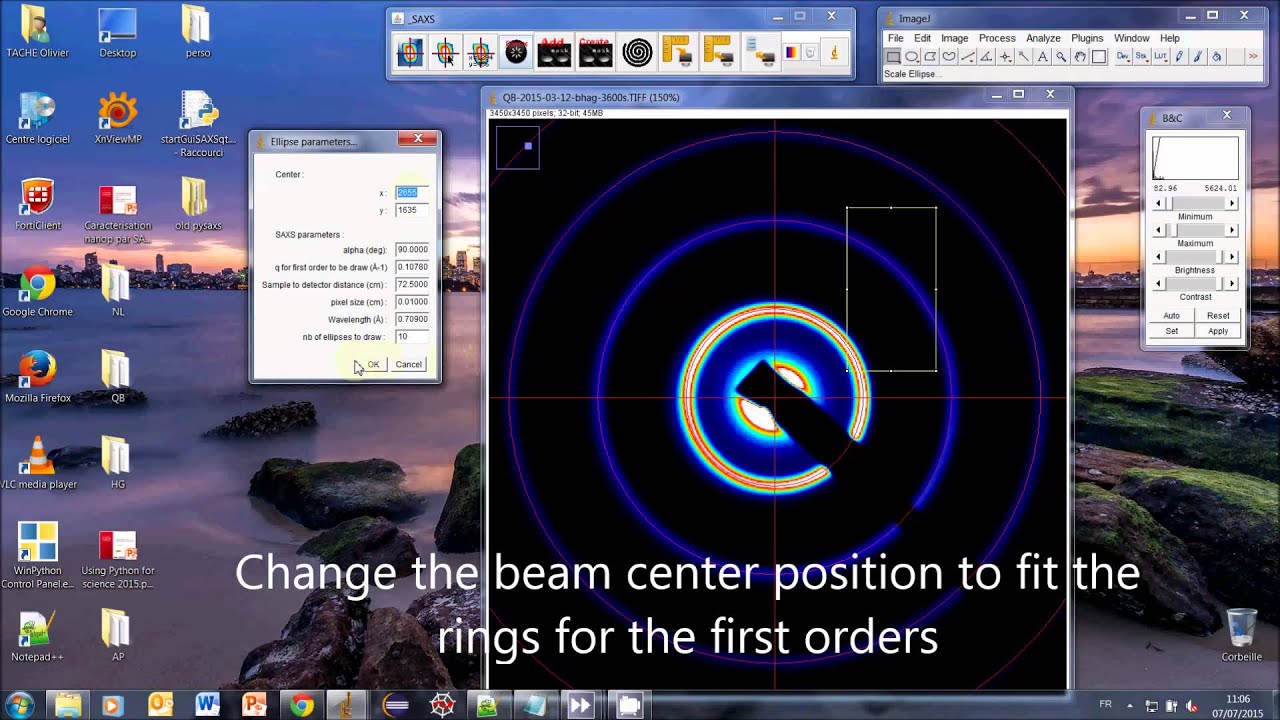Click the Windows Start button

20,704
